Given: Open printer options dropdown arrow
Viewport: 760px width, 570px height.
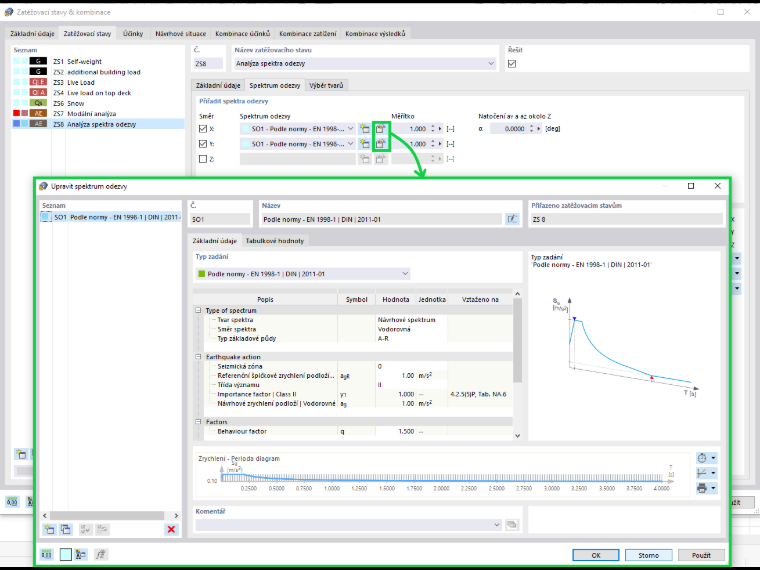Looking at the screenshot, I should pos(713,488).
